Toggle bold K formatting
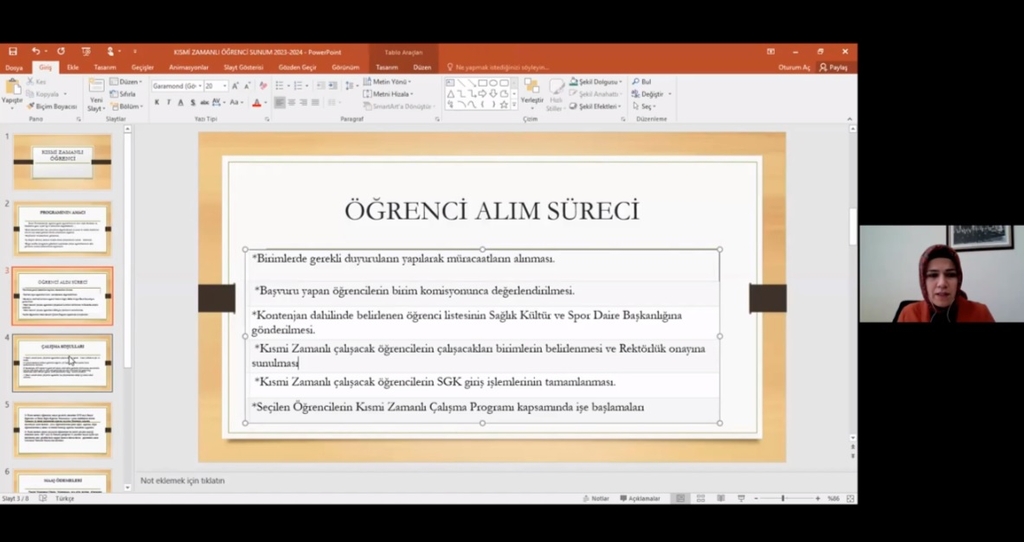Image resolution: width=1024 pixels, height=542 pixels. pyautogui.click(x=157, y=103)
